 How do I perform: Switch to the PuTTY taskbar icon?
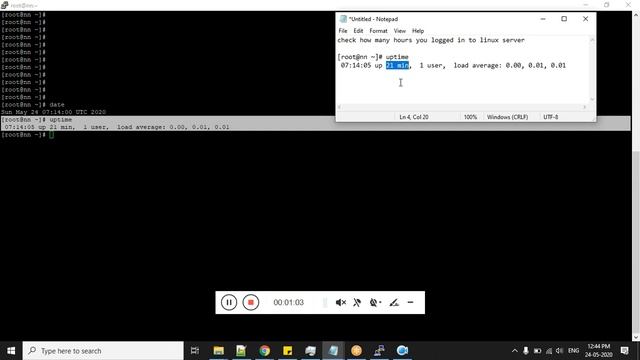tap(379, 351)
